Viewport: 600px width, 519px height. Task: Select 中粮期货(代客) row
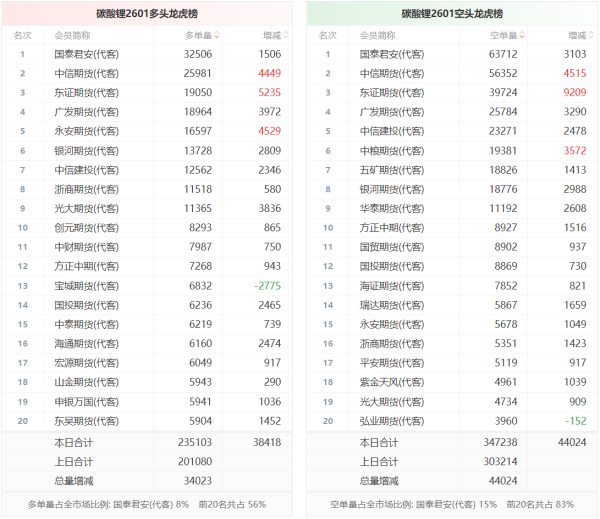click(452, 151)
